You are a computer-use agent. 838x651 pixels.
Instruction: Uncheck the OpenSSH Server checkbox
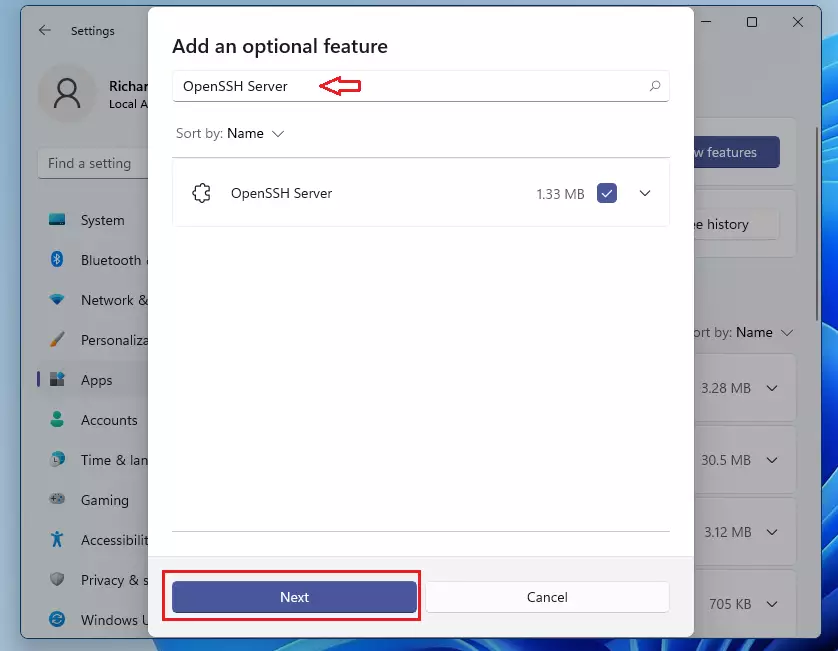tap(607, 193)
